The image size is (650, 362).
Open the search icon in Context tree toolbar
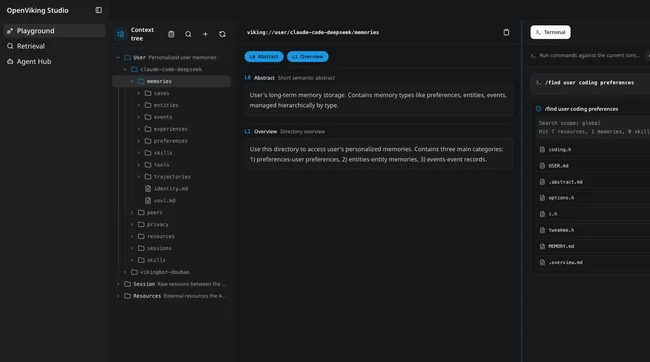point(188,34)
